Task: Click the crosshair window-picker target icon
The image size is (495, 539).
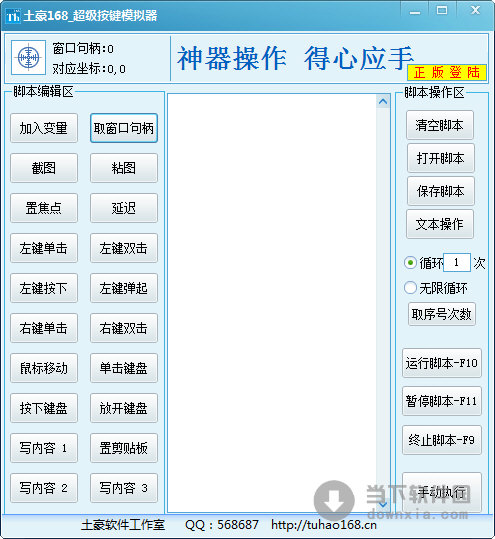Action: click(x=29, y=57)
